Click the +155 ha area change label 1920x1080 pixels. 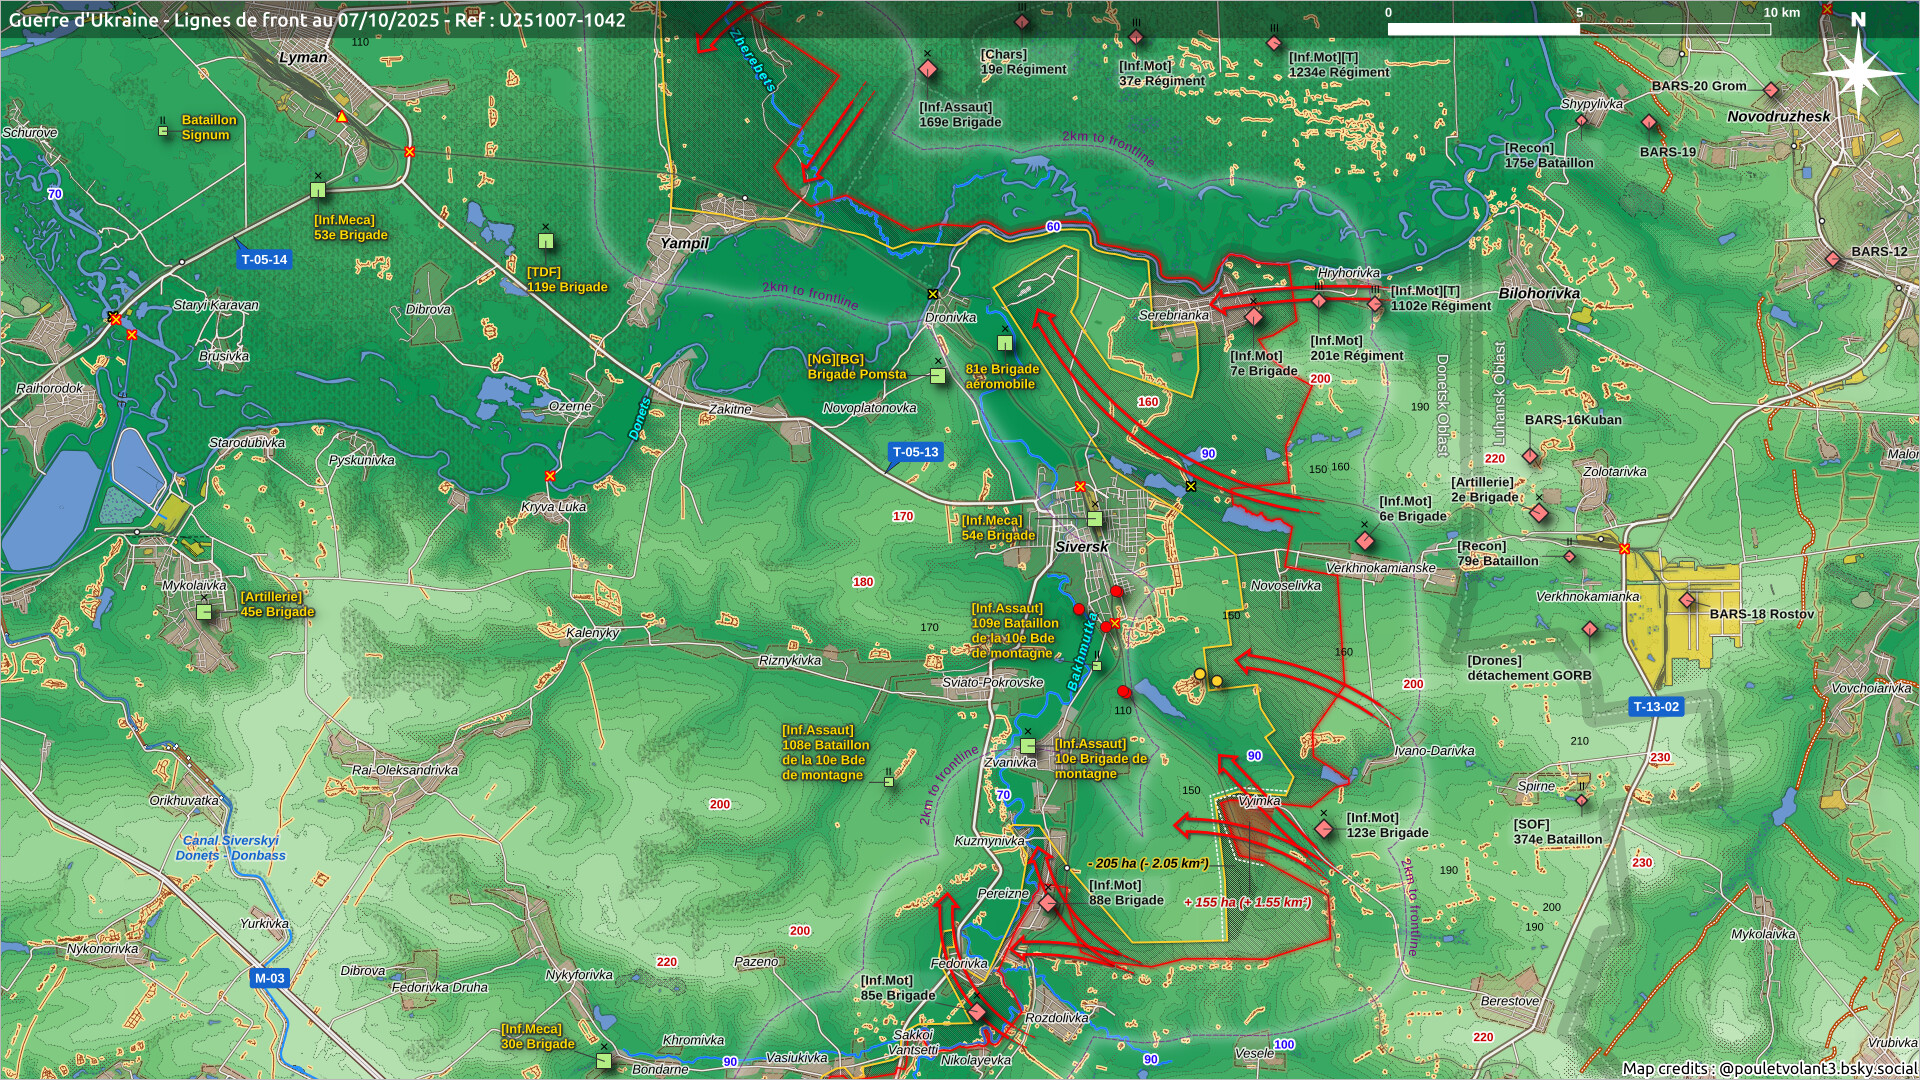pyautogui.click(x=1247, y=903)
